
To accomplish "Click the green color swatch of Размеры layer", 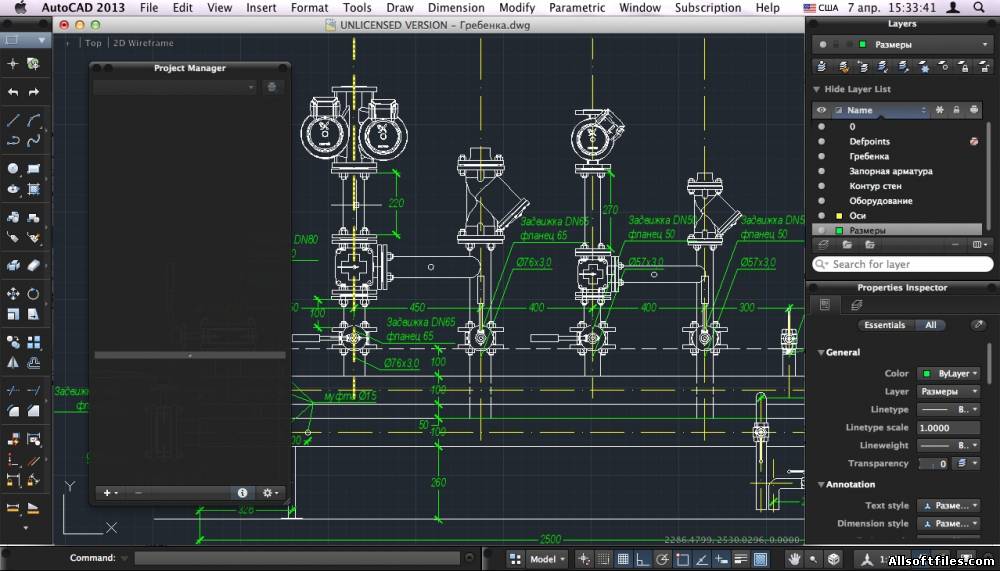I will (839, 230).
